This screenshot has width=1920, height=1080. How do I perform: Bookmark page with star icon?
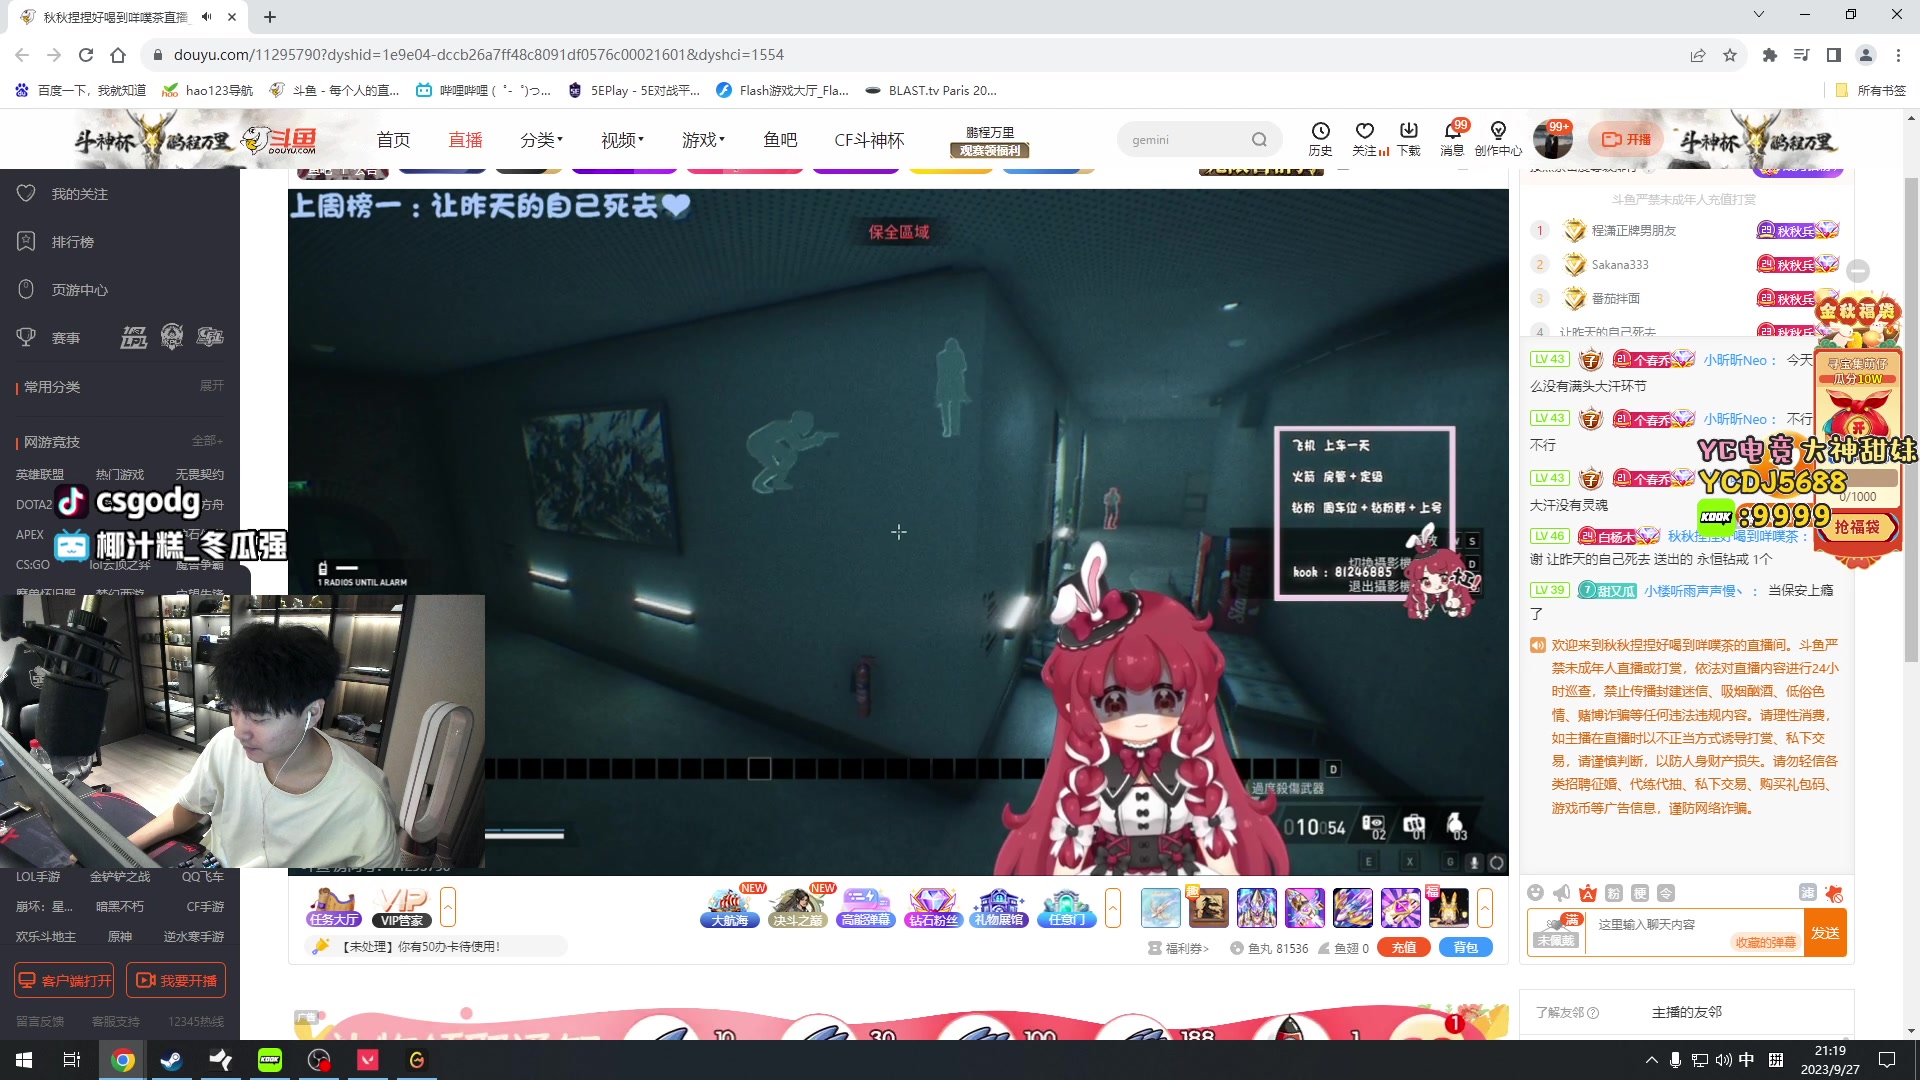[1730, 55]
